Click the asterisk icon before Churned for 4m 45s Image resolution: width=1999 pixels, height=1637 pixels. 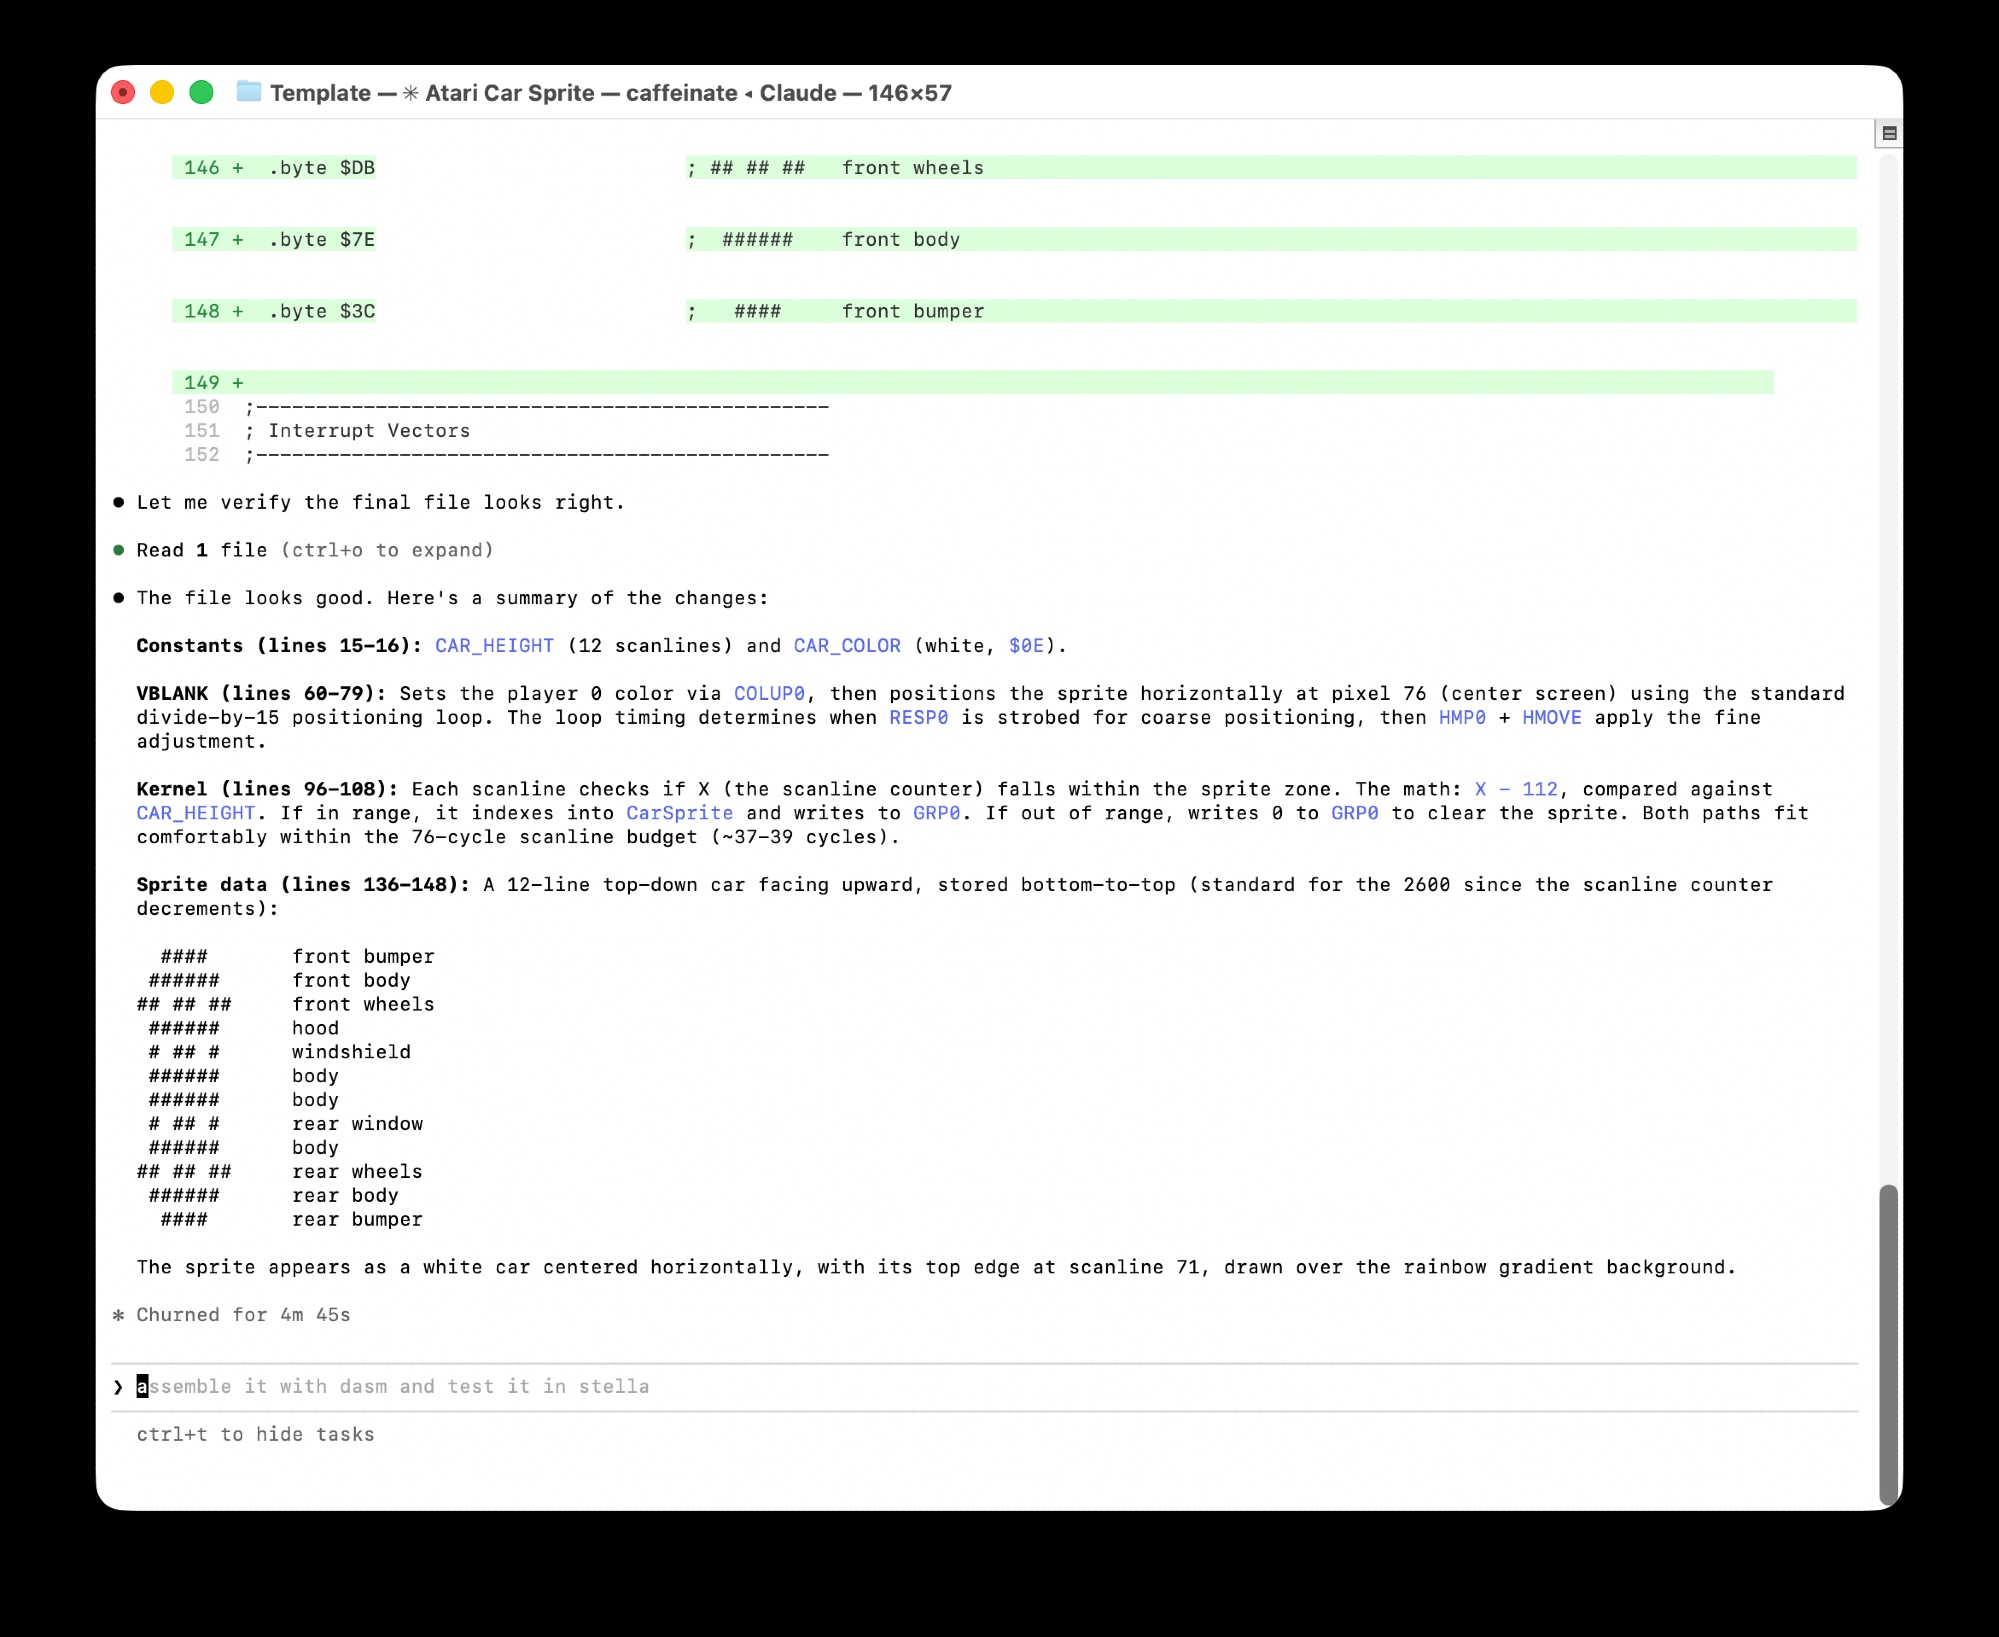pos(119,1315)
